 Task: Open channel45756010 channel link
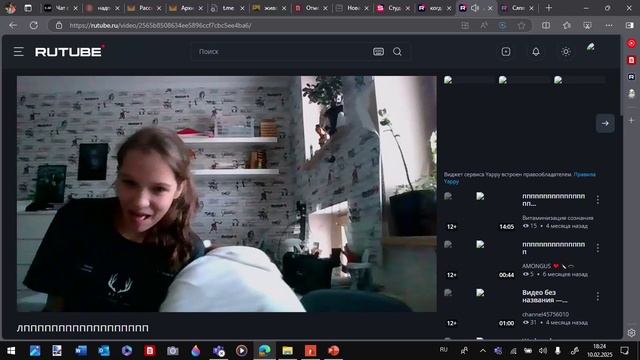click(545, 314)
